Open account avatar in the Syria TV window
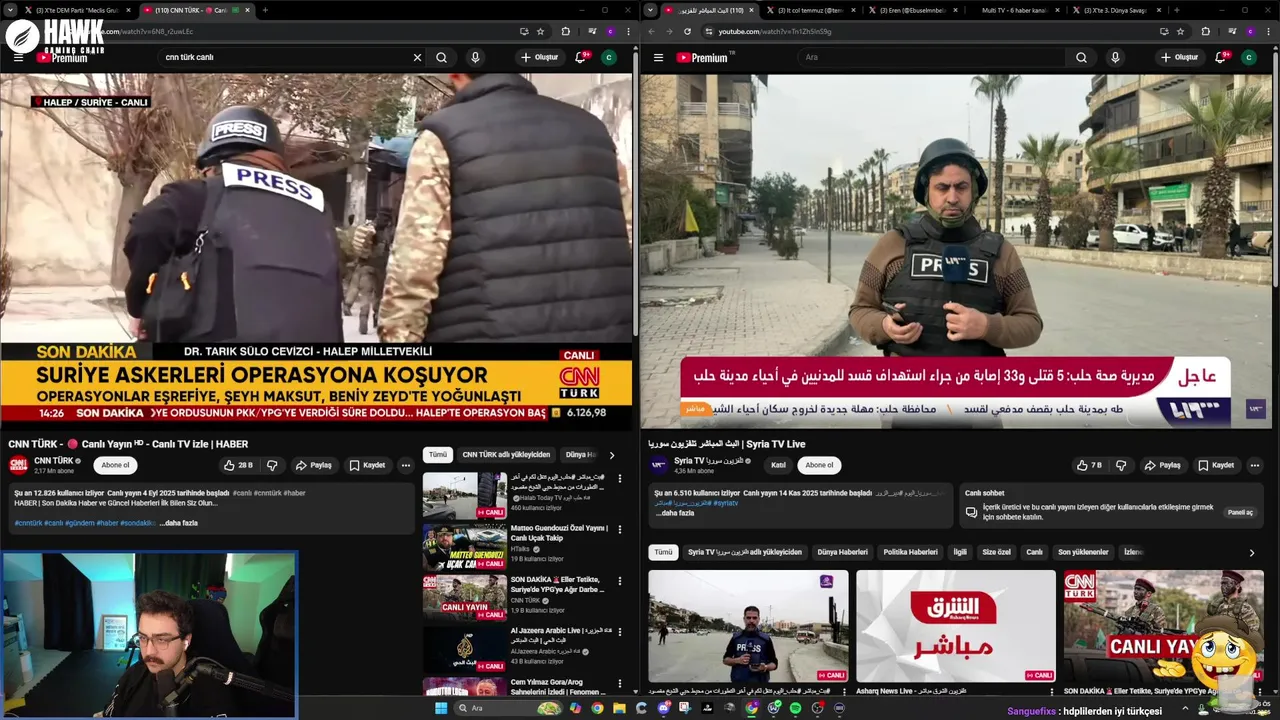This screenshot has width=1280, height=720. pyautogui.click(x=1249, y=57)
